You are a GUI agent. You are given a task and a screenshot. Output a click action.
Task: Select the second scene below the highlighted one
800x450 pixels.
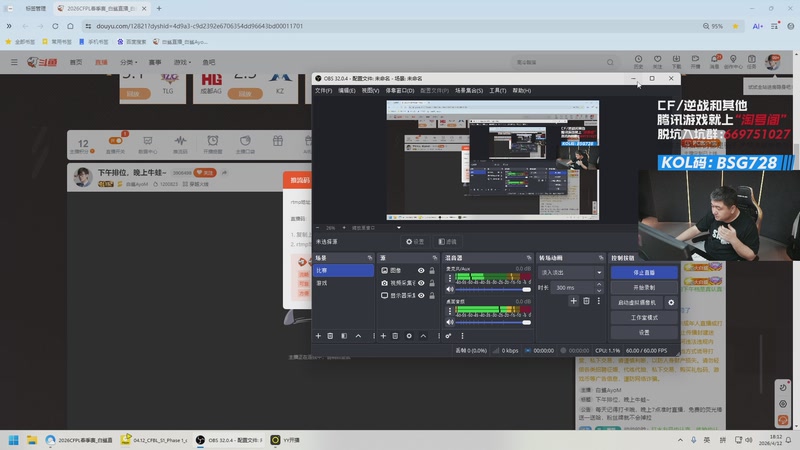(344, 283)
